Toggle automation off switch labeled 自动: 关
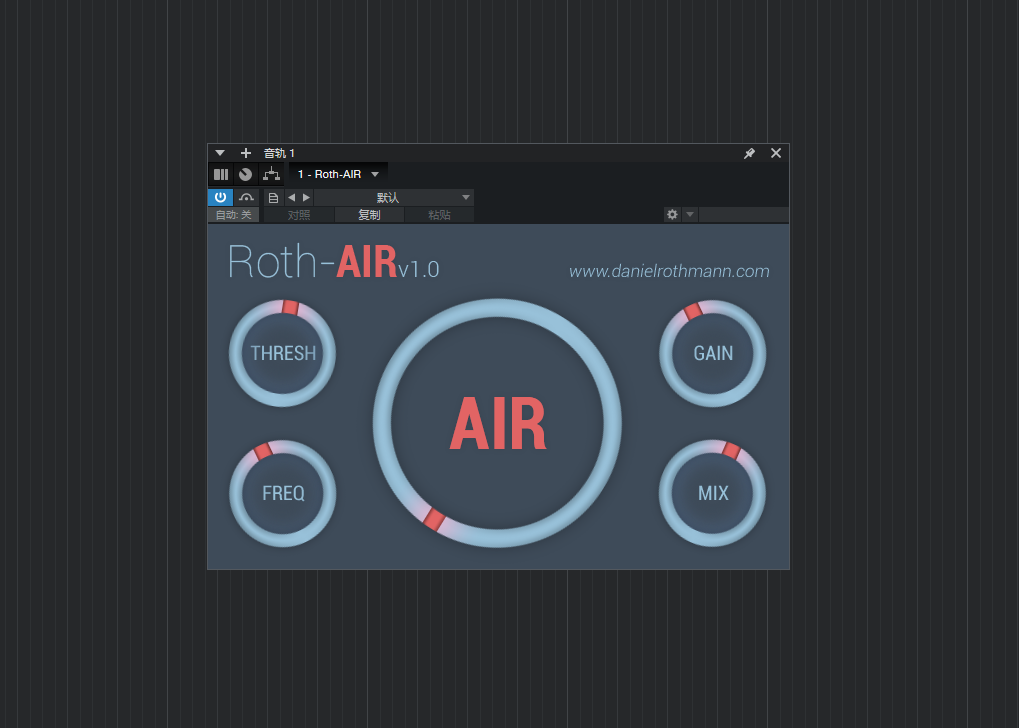 233,214
